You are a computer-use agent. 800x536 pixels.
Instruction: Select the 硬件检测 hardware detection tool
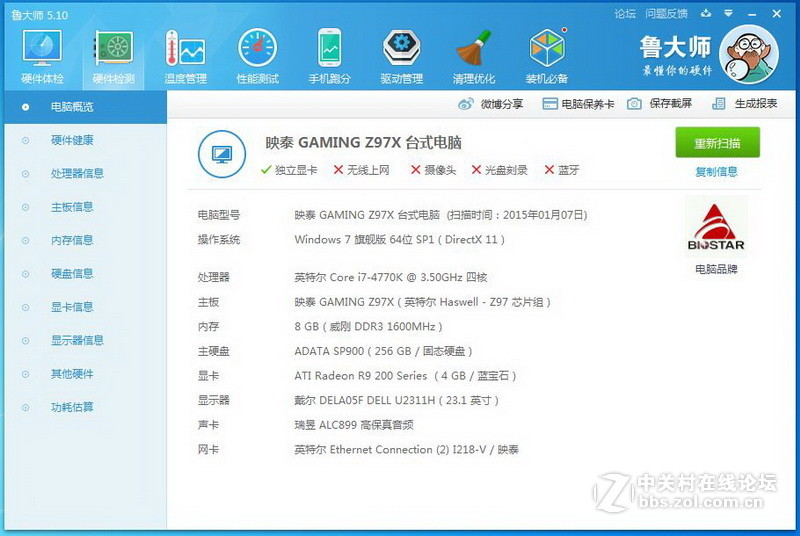(114, 57)
